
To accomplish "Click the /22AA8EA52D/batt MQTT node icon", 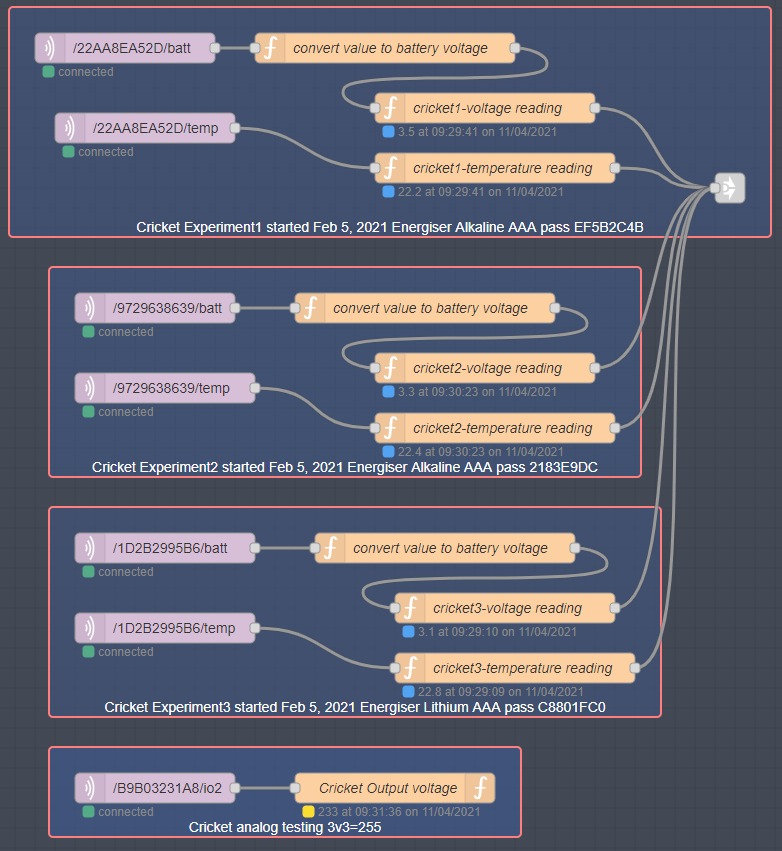I will pos(50,48).
